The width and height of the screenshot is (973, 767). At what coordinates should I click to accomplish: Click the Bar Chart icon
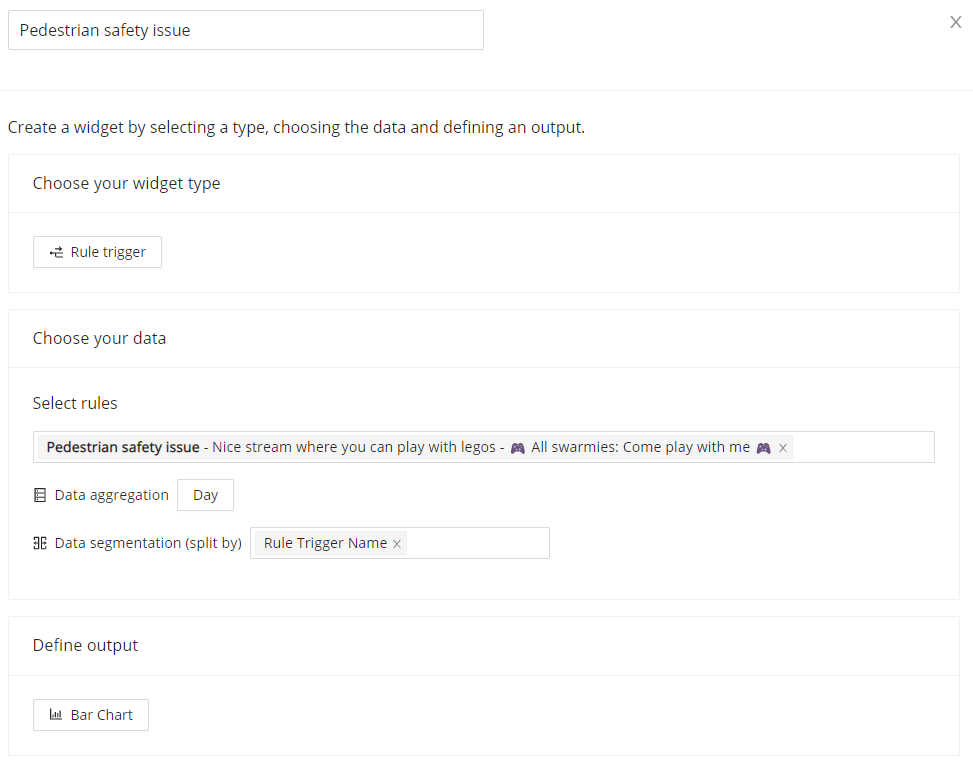pos(56,715)
